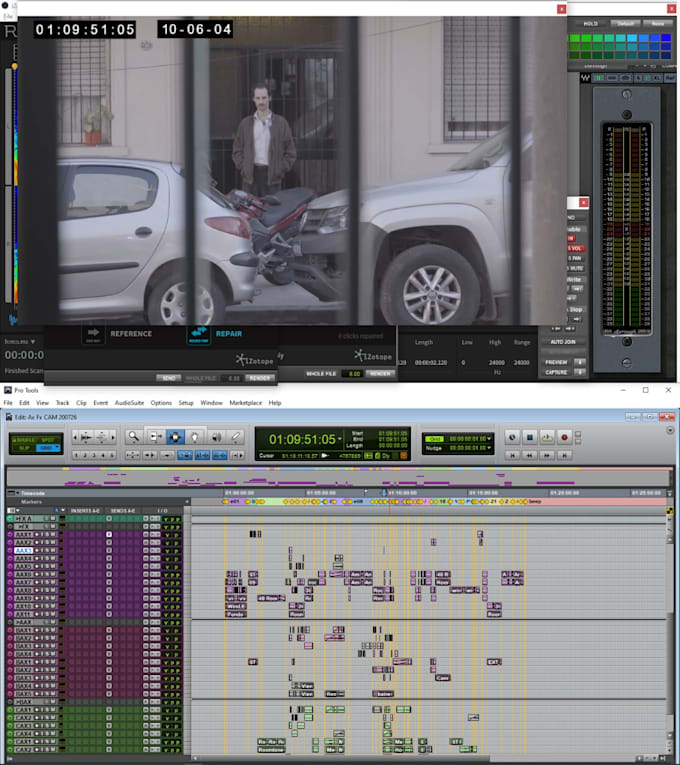The width and height of the screenshot is (680, 765).
Task: Click the Fast Forward transport button
Action: click(547, 455)
